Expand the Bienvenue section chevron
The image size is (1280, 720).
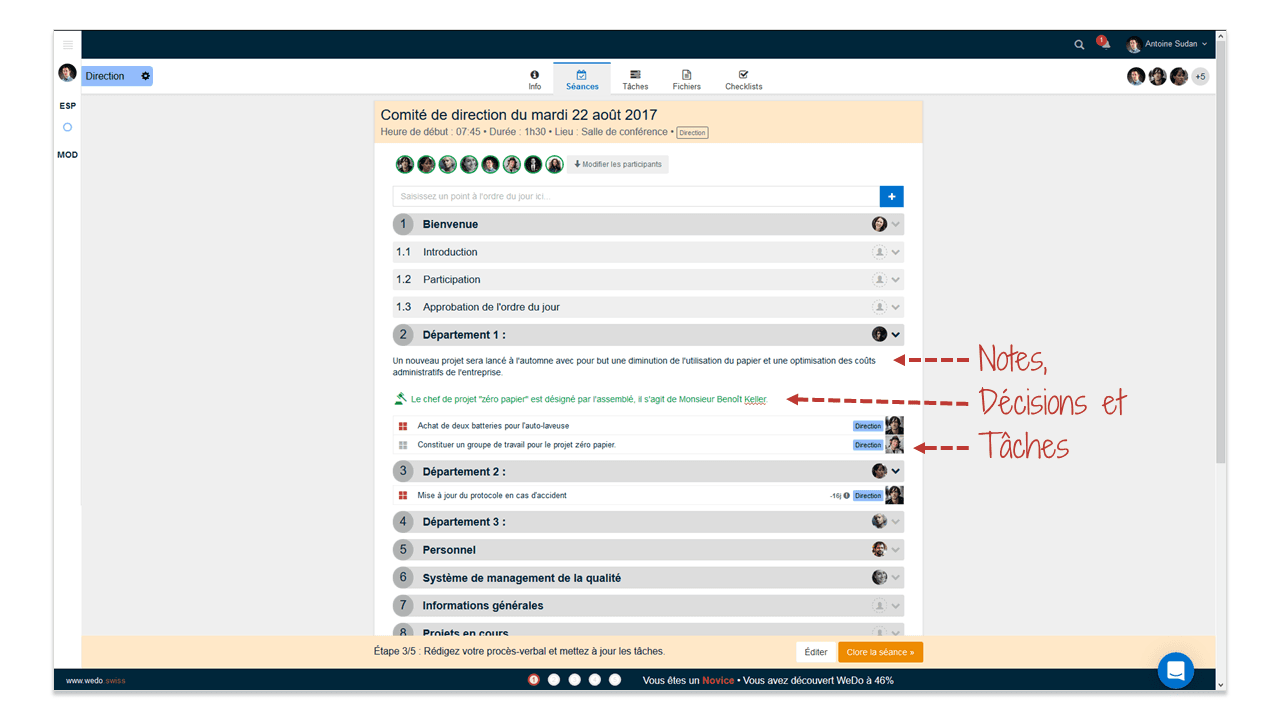(x=896, y=225)
